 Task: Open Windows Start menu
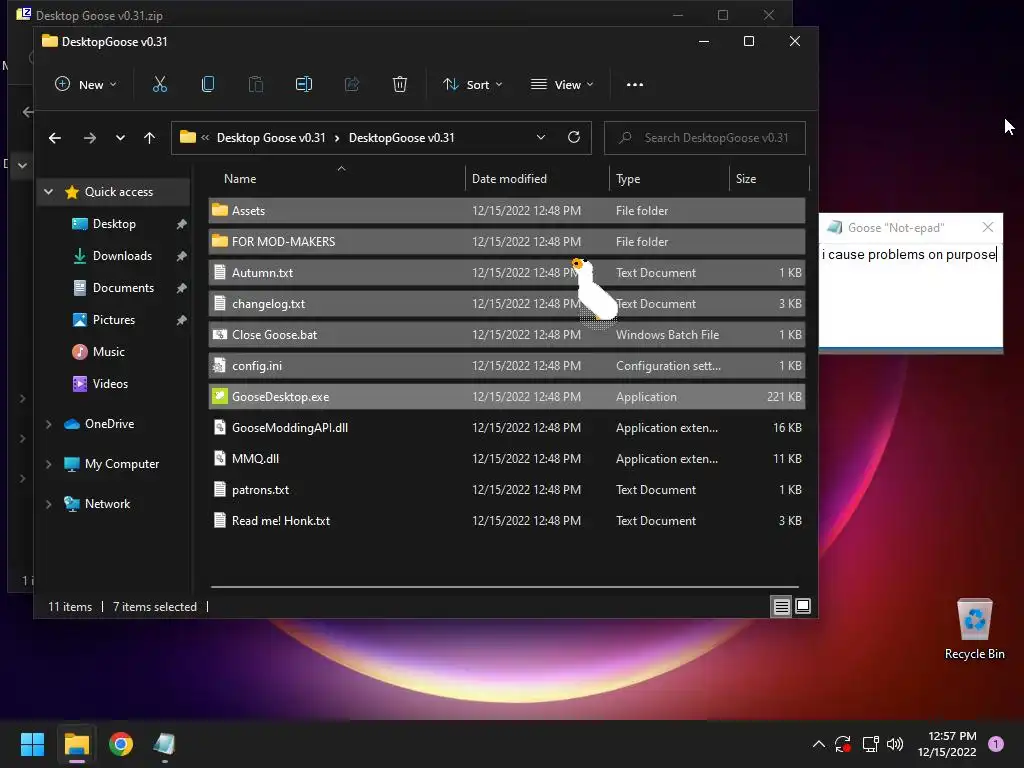tap(32, 744)
